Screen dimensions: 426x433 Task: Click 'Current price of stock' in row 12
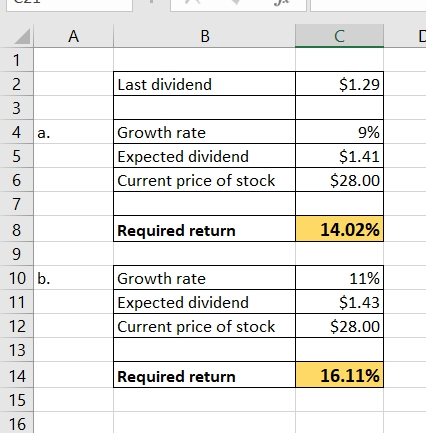pos(204,326)
